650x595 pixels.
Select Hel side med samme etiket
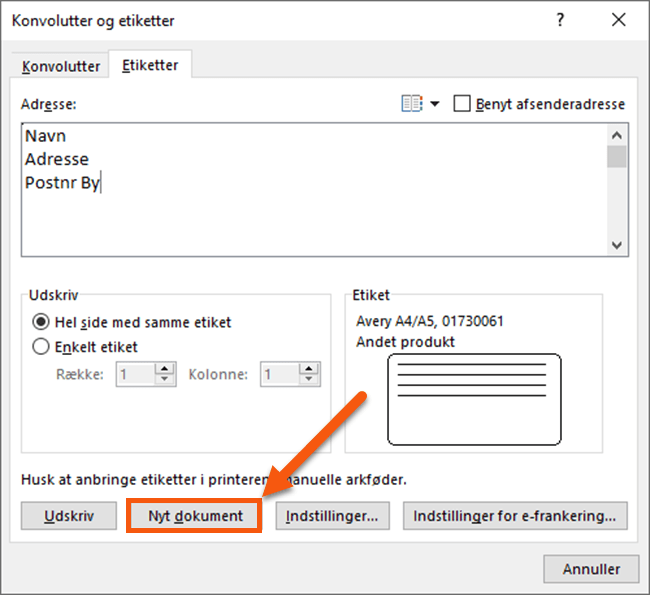[41, 322]
